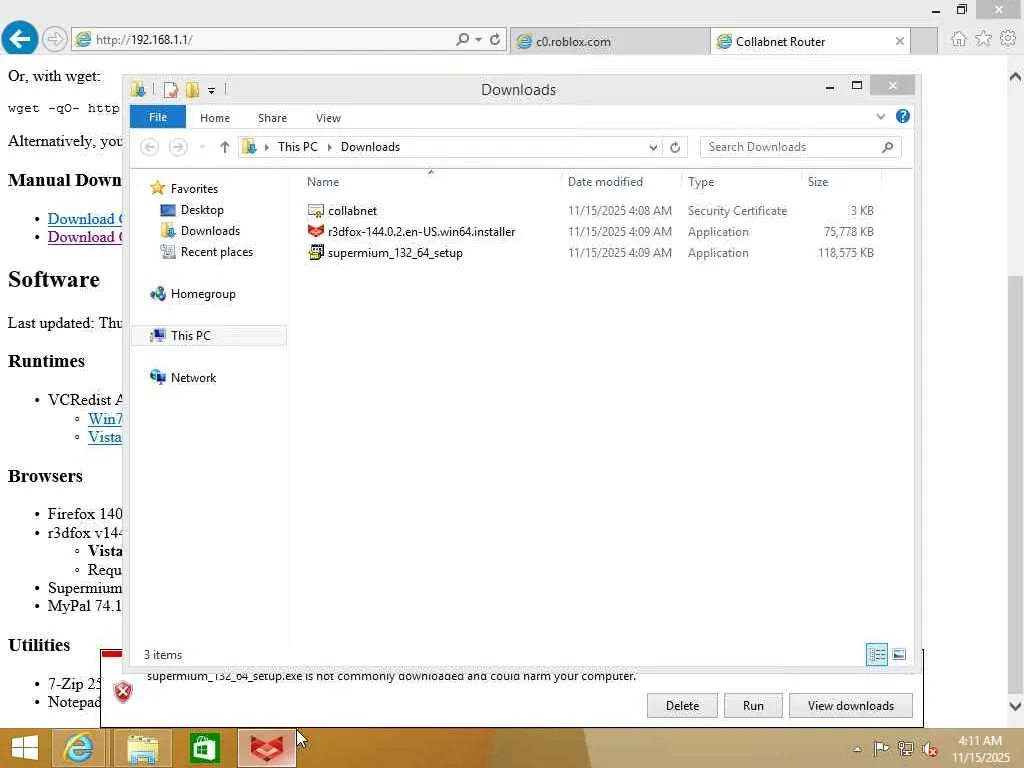The height and width of the screenshot is (768, 1024).
Task: Click the Internet Explorer forward arrow button
Action: pyautogui.click(x=55, y=39)
